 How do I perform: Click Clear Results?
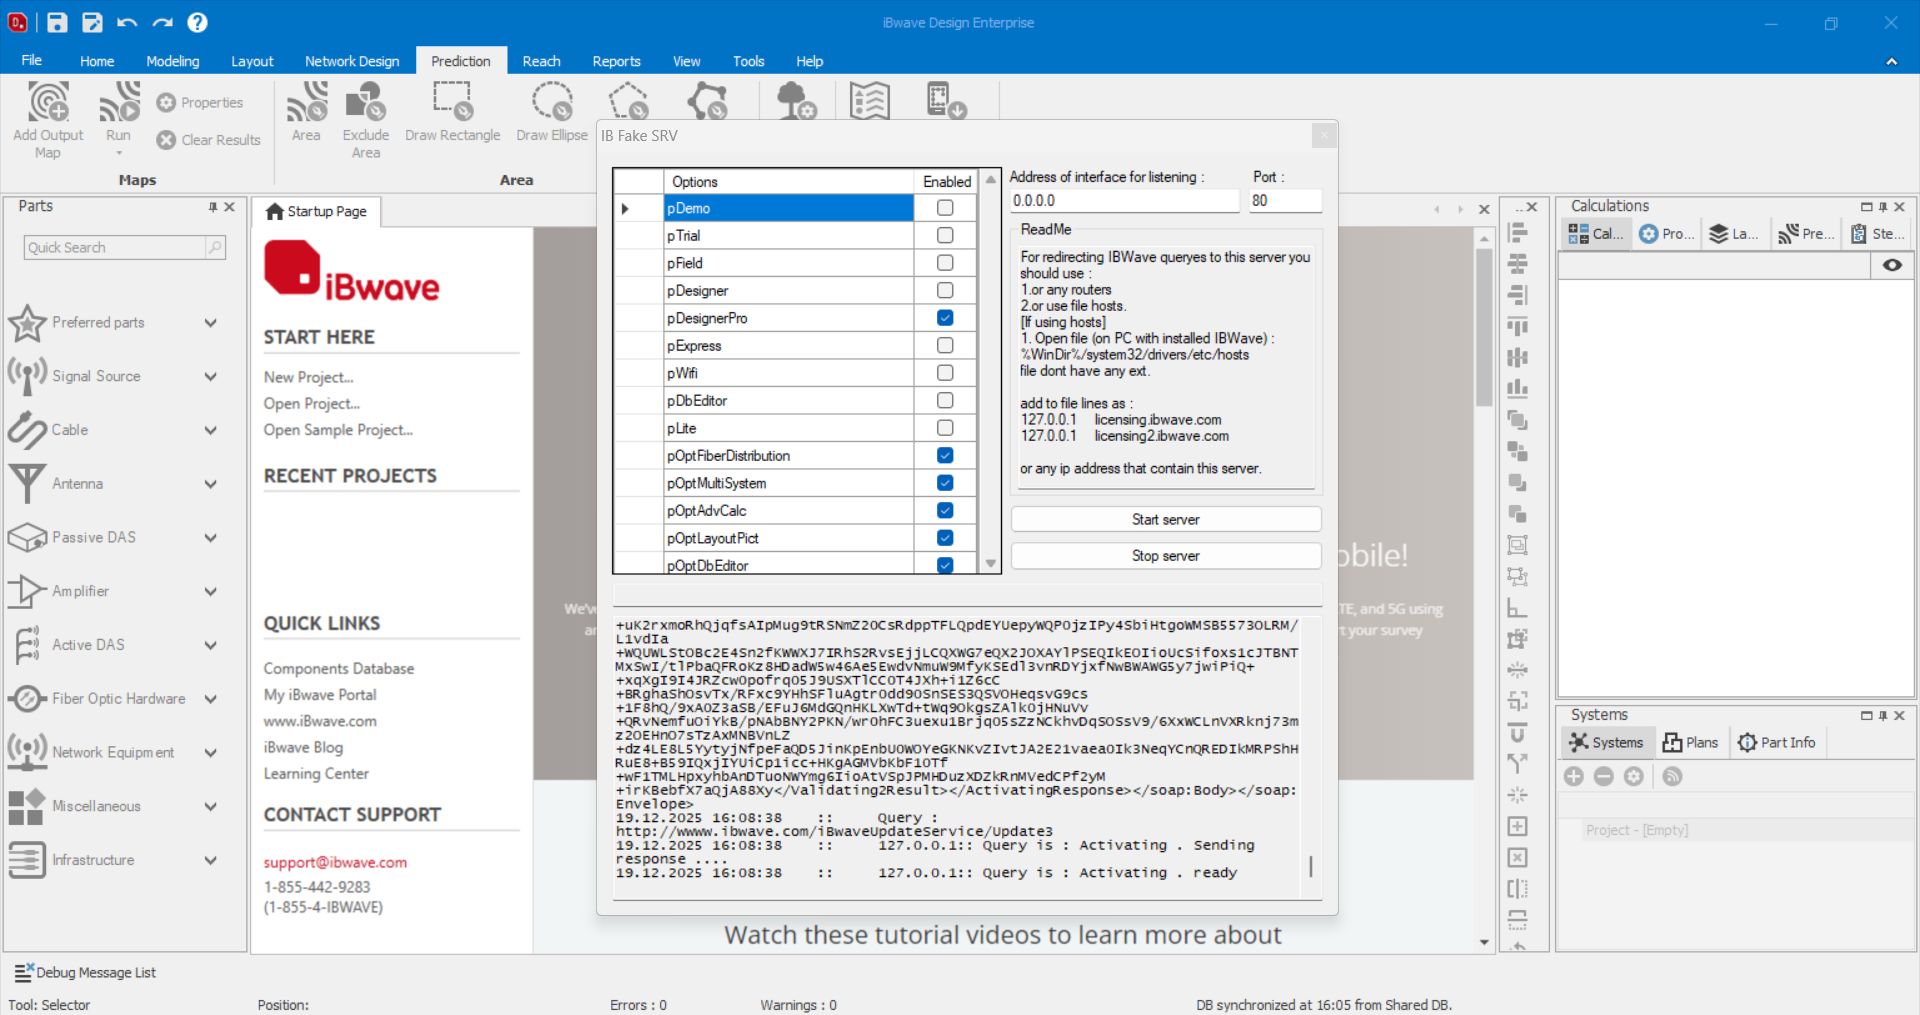coord(209,140)
